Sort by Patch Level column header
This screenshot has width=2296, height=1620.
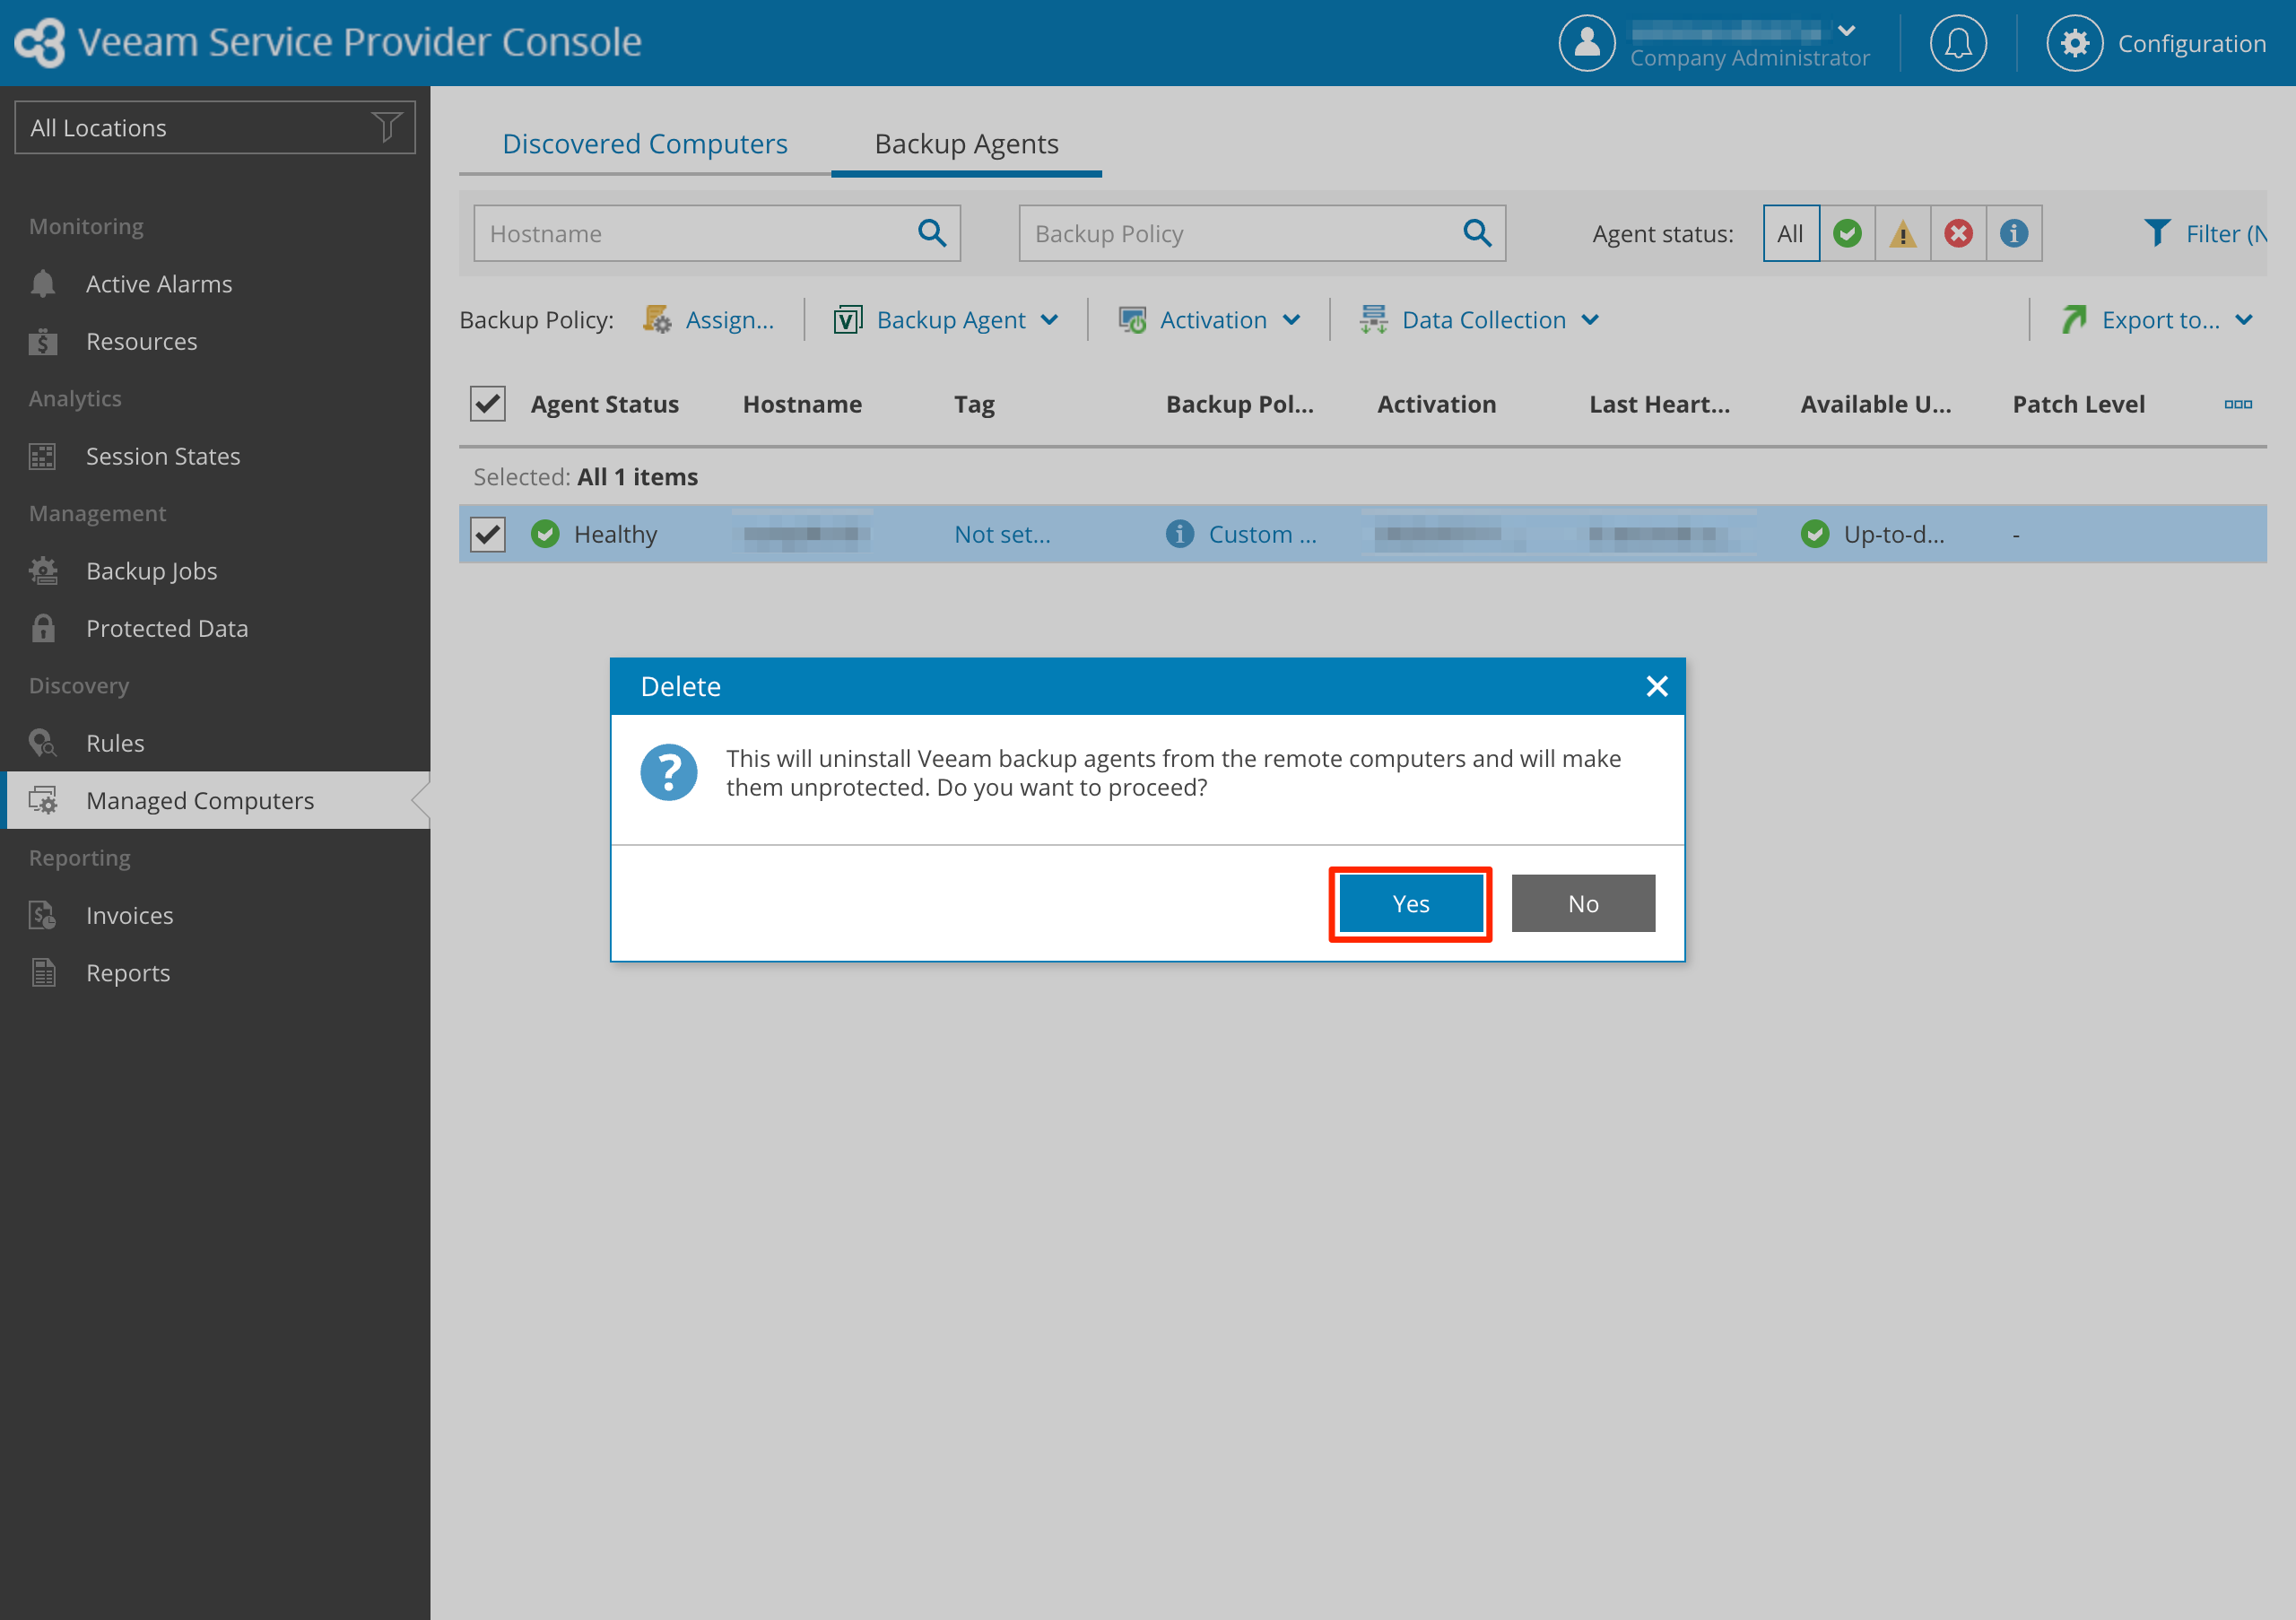pos(2078,404)
